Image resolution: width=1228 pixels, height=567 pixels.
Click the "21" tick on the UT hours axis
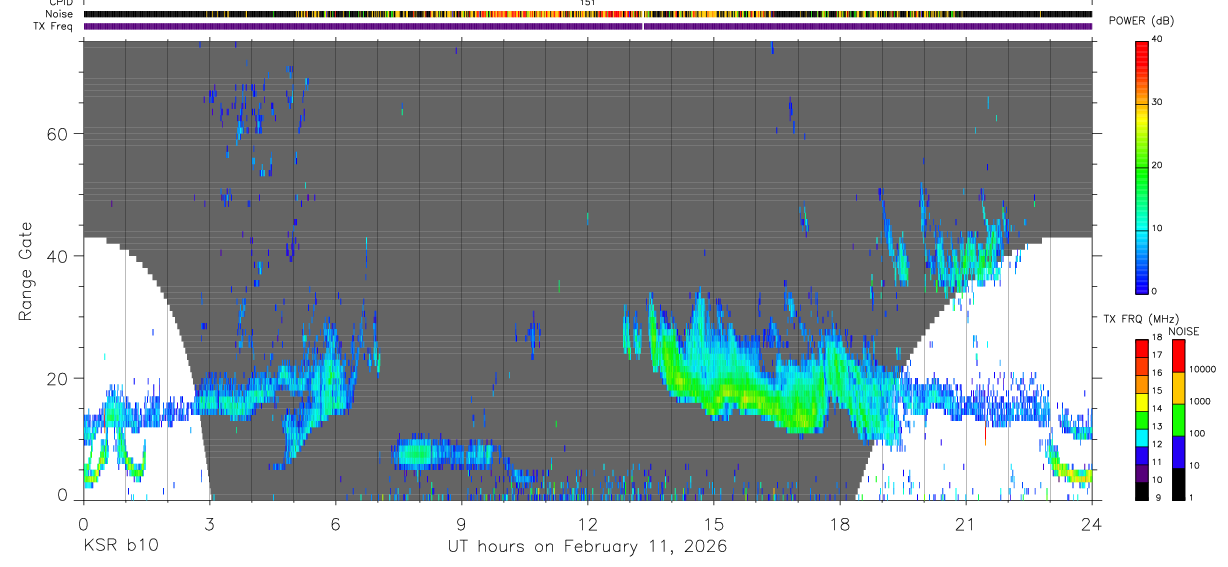[x=966, y=523]
